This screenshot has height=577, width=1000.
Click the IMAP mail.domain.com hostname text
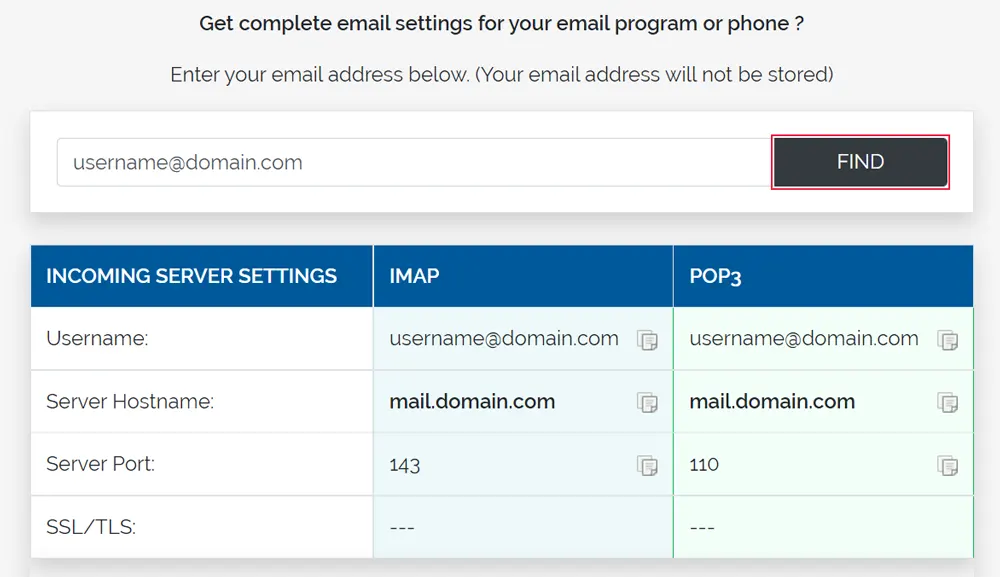point(472,402)
